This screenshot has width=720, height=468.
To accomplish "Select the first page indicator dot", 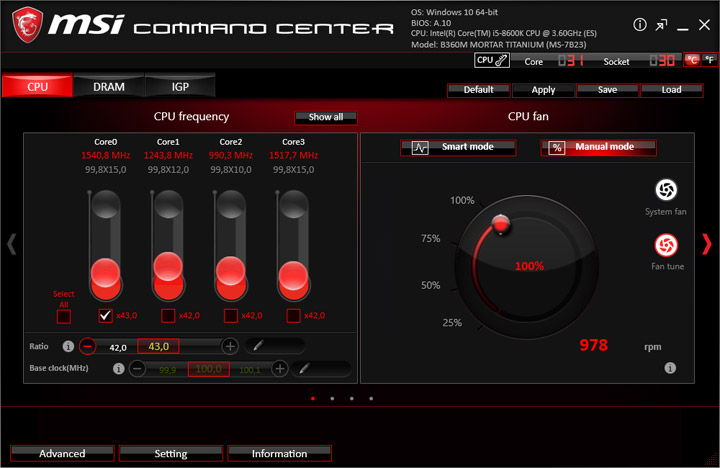I will point(313,399).
